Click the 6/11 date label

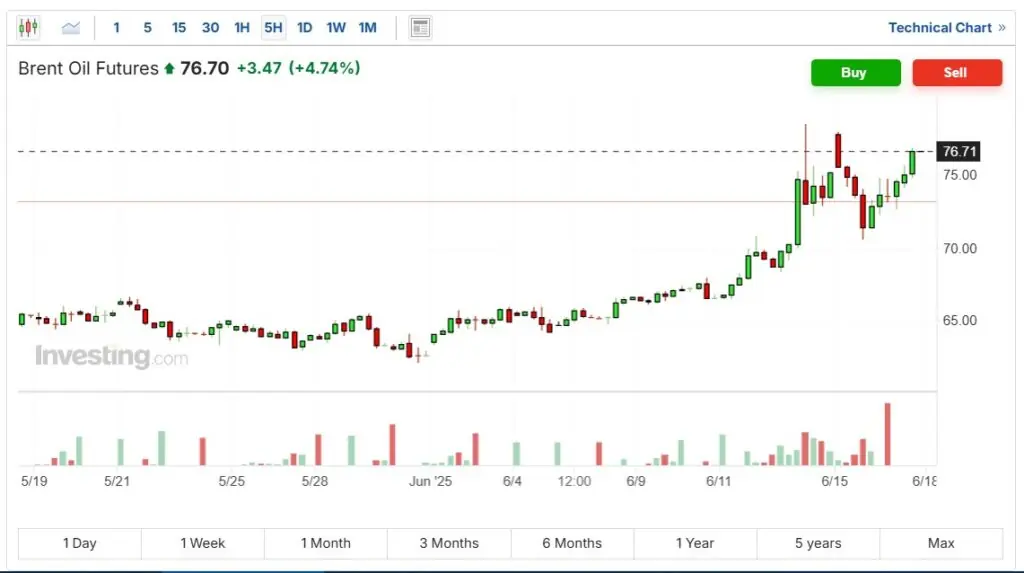click(718, 482)
